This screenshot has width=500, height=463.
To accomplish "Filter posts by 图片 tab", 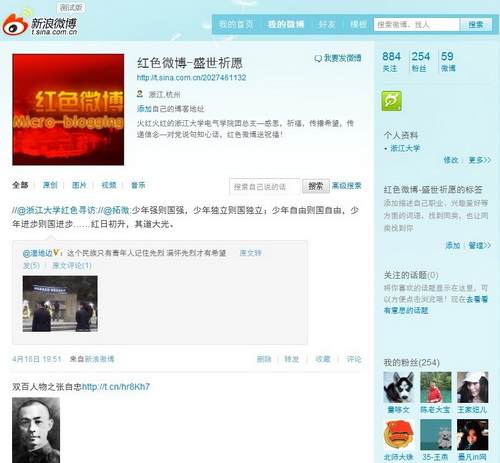I will pyautogui.click(x=79, y=185).
